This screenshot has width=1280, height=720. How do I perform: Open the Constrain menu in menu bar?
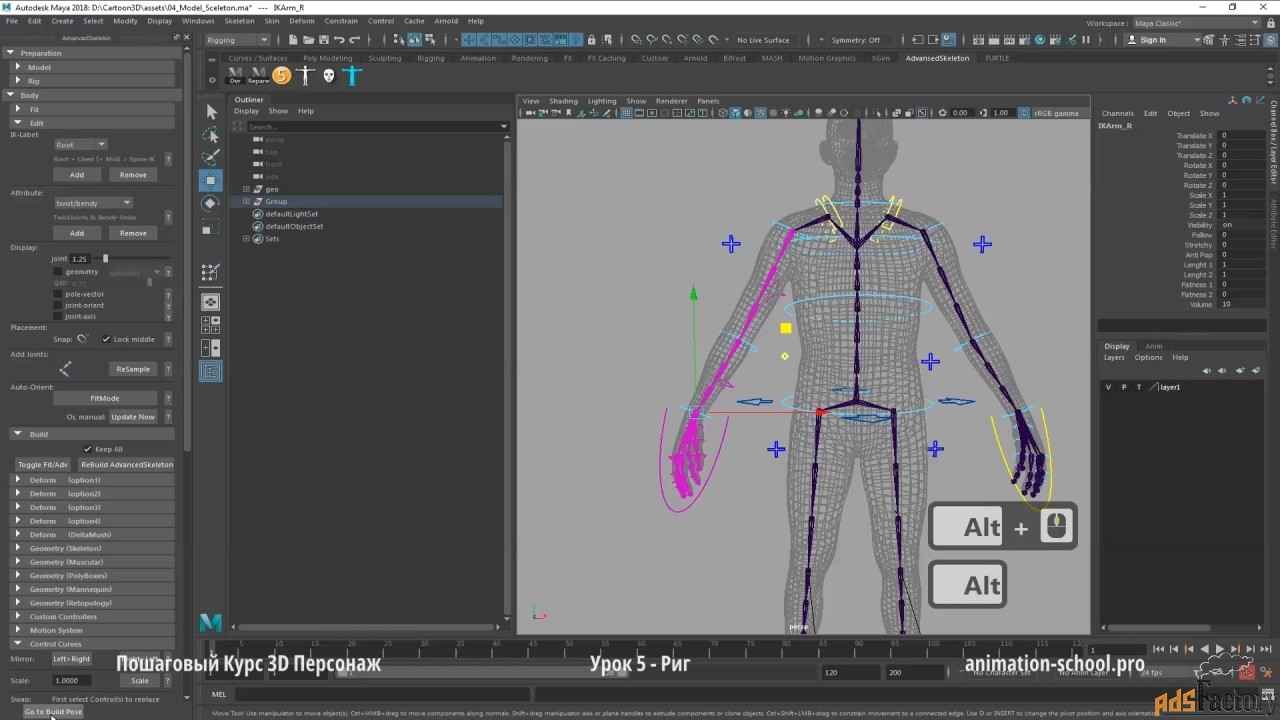tap(341, 21)
